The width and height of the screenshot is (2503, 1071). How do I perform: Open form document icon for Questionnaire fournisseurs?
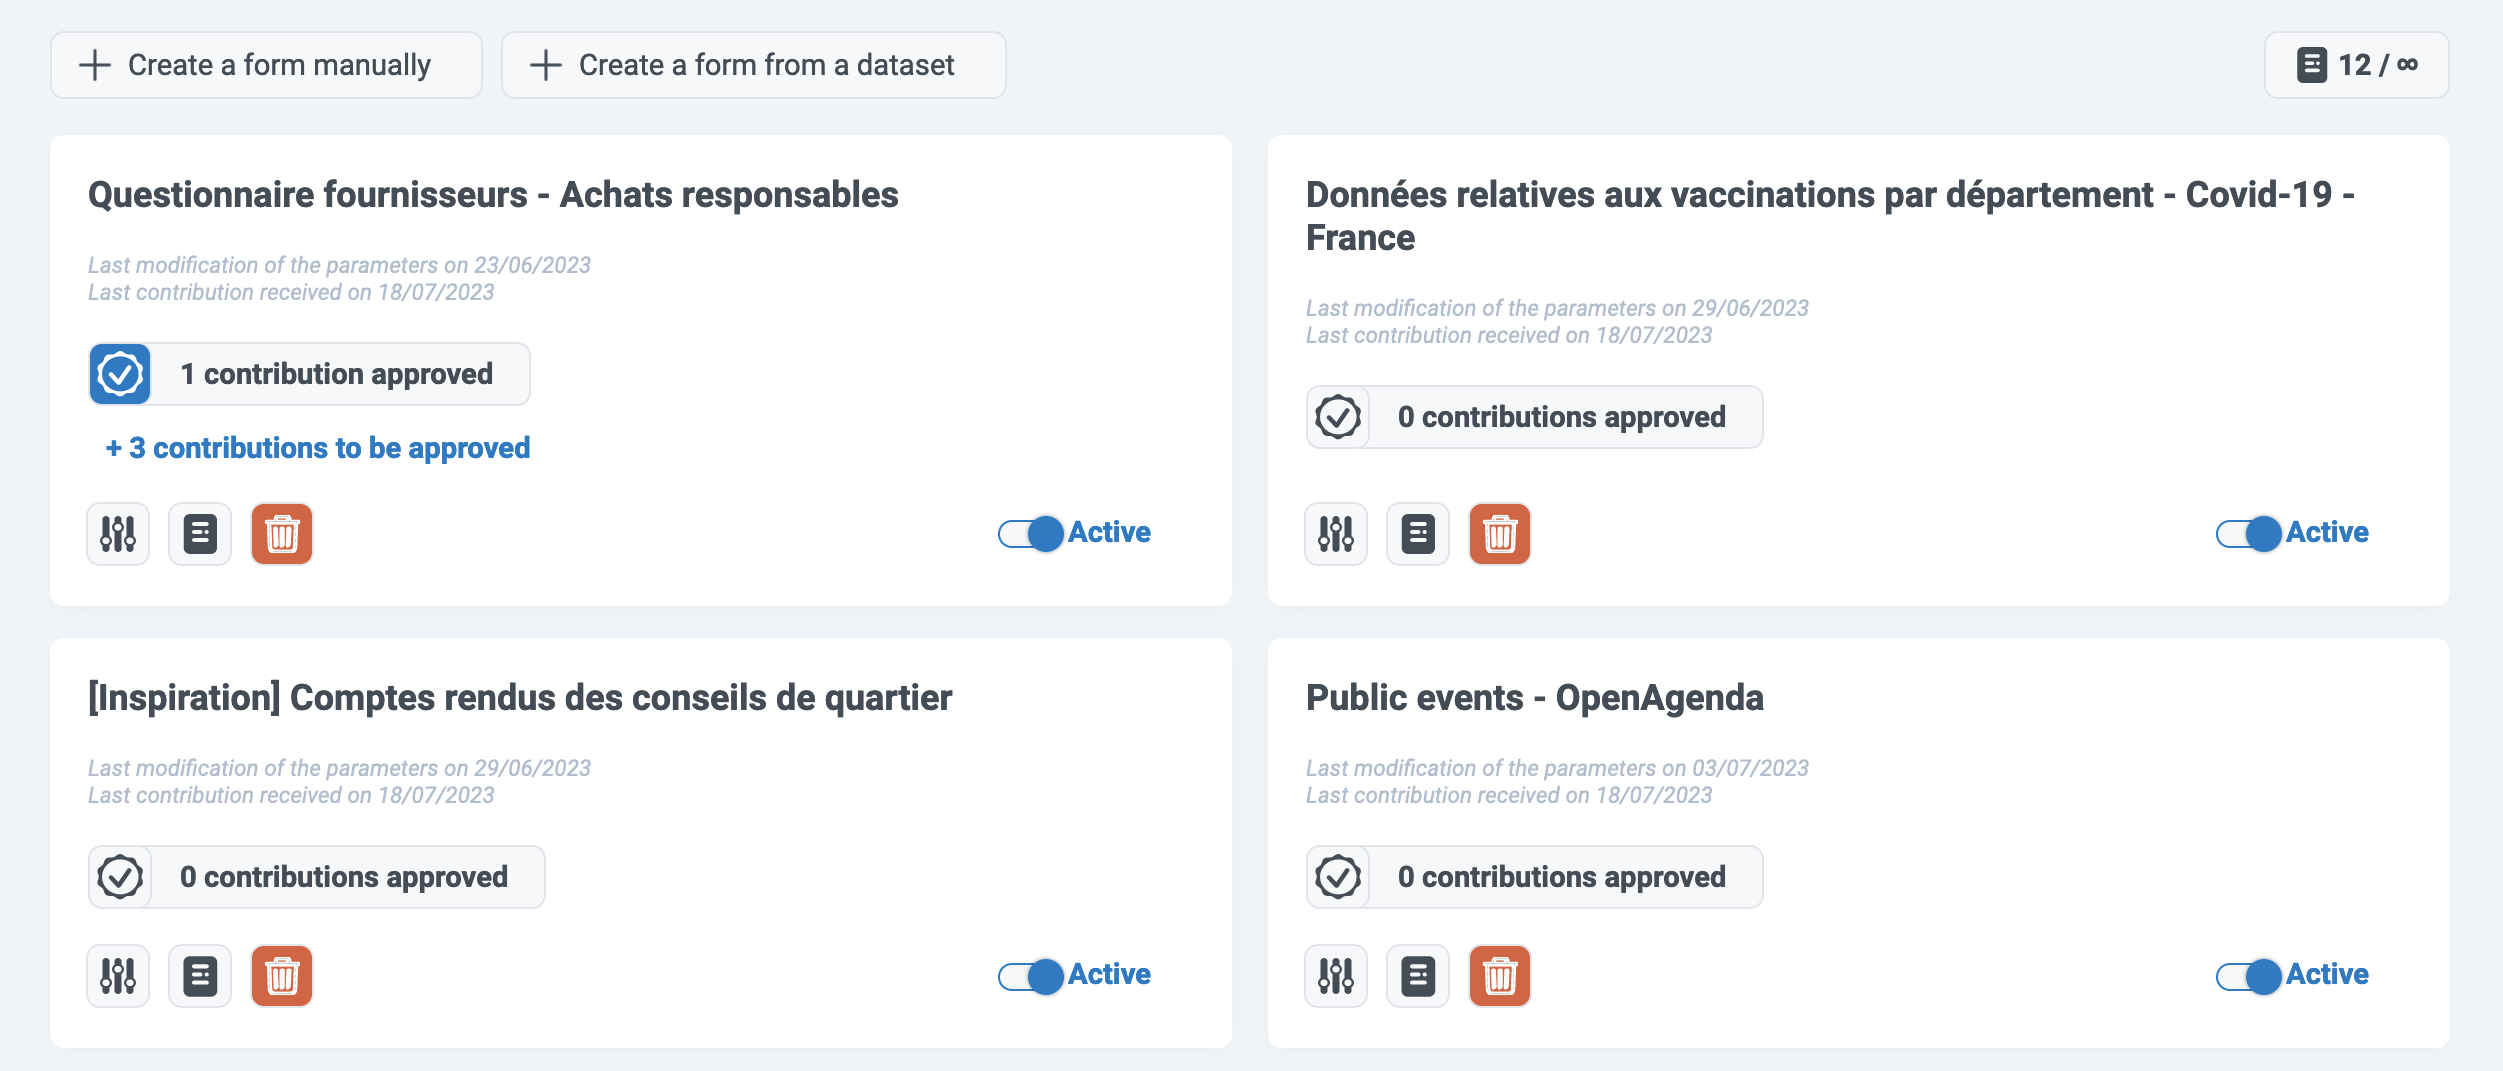coord(200,534)
